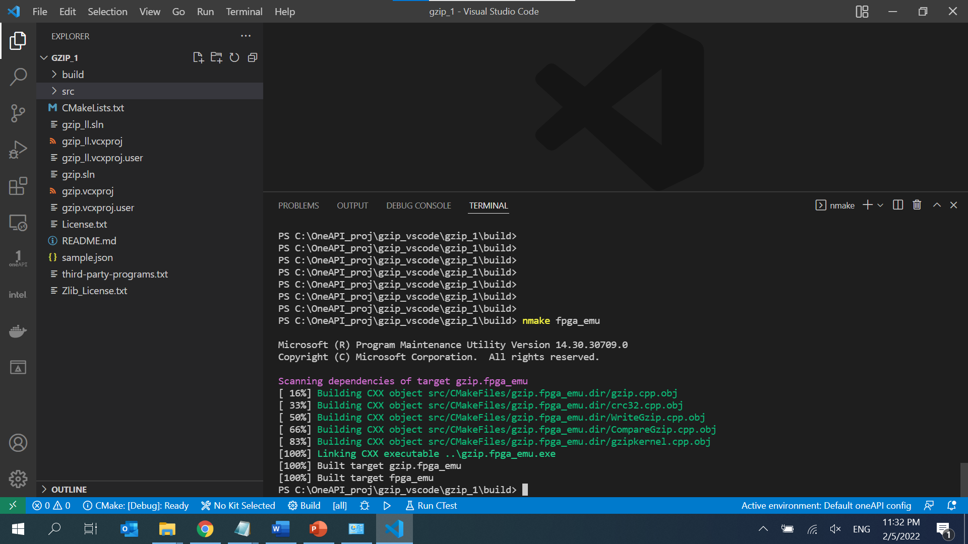Image resolution: width=968 pixels, height=544 pixels.
Task: Click Run CTest in status bar
Action: 431,506
